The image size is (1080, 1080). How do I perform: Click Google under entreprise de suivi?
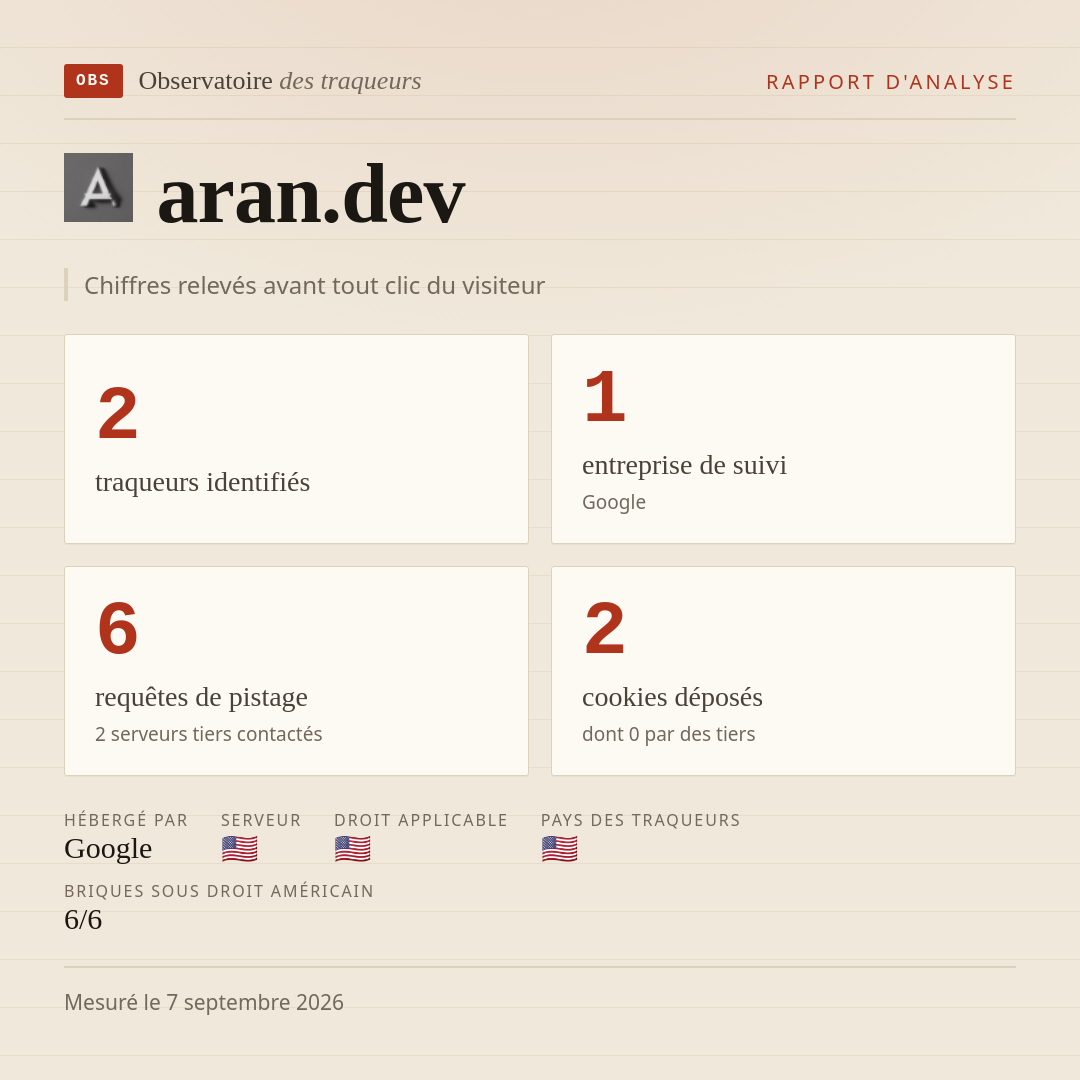point(614,502)
